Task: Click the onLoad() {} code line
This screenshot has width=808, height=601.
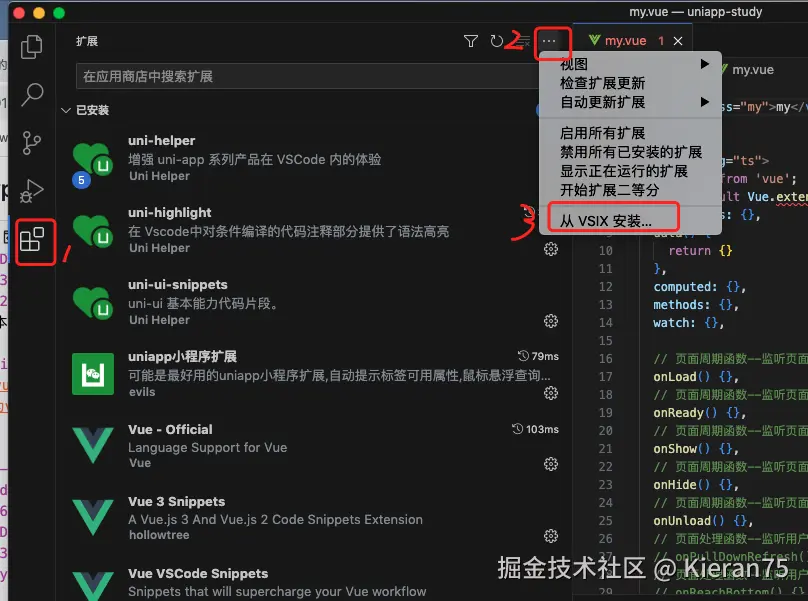Action: click(x=696, y=377)
